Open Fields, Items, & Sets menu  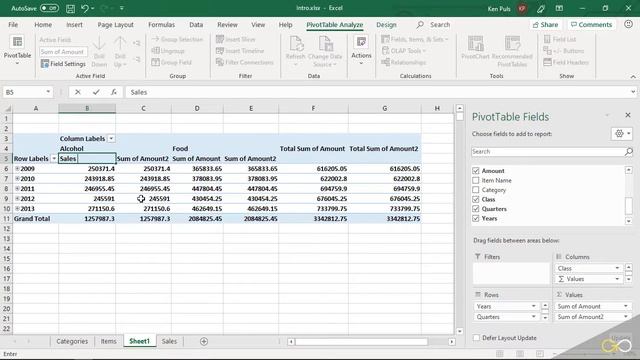click(x=415, y=39)
